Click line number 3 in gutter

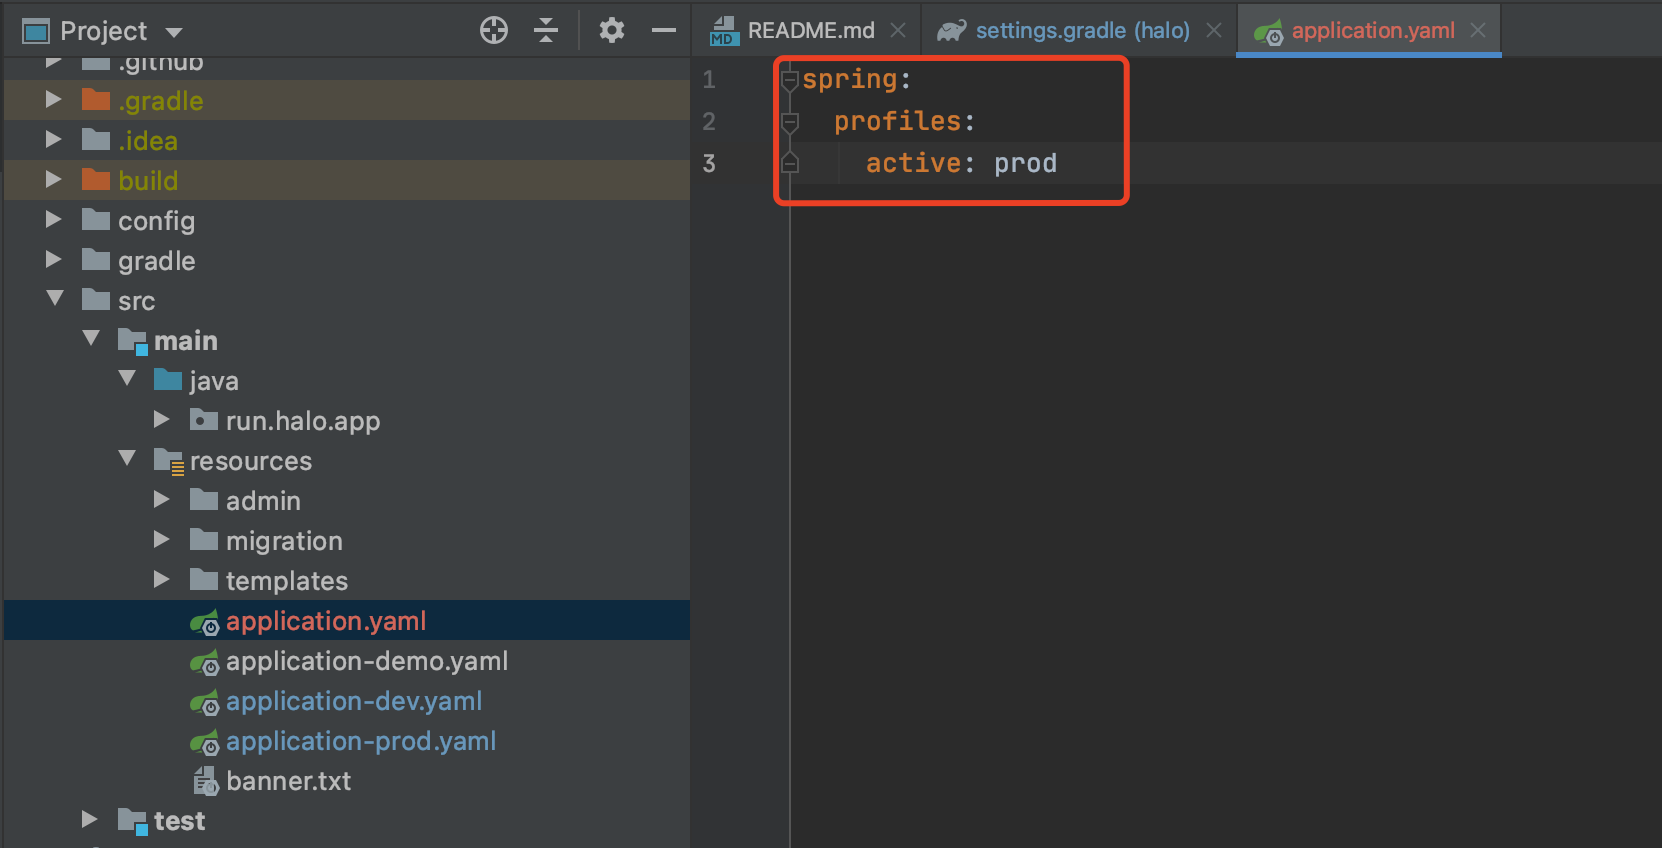click(x=709, y=163)
